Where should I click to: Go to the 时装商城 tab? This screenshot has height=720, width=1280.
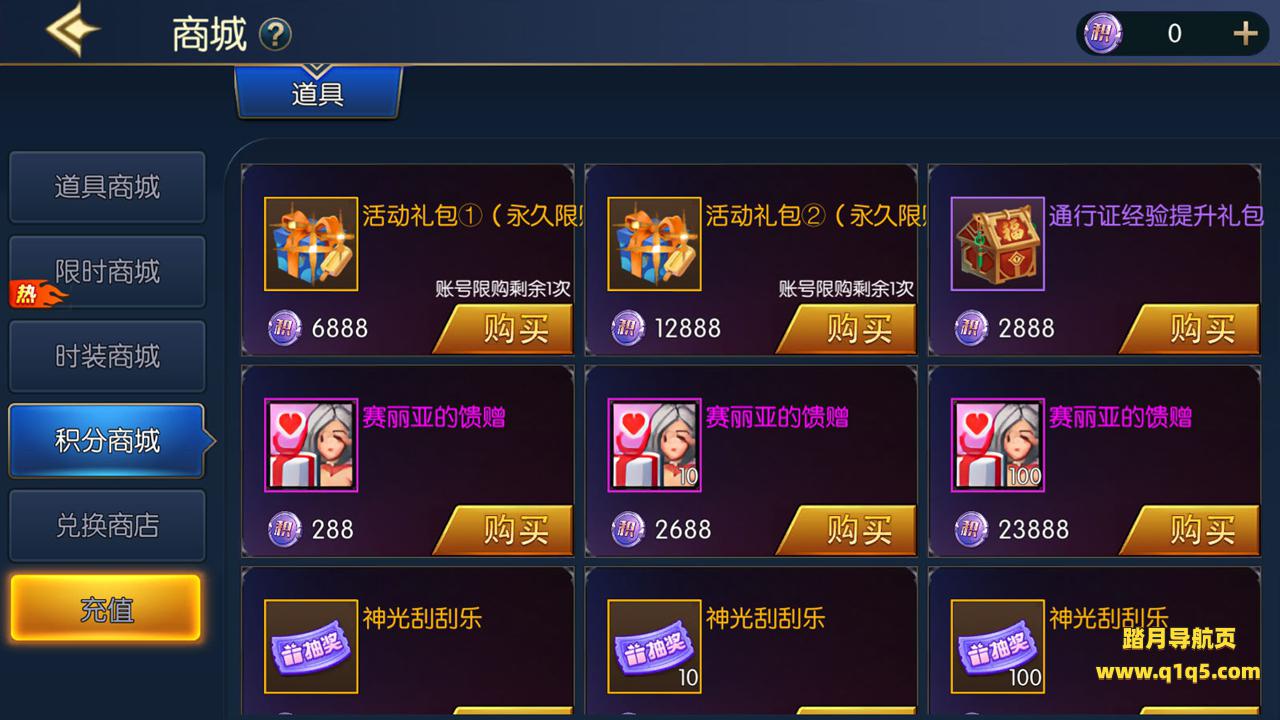pyautogui.click(x=107, y=356)
